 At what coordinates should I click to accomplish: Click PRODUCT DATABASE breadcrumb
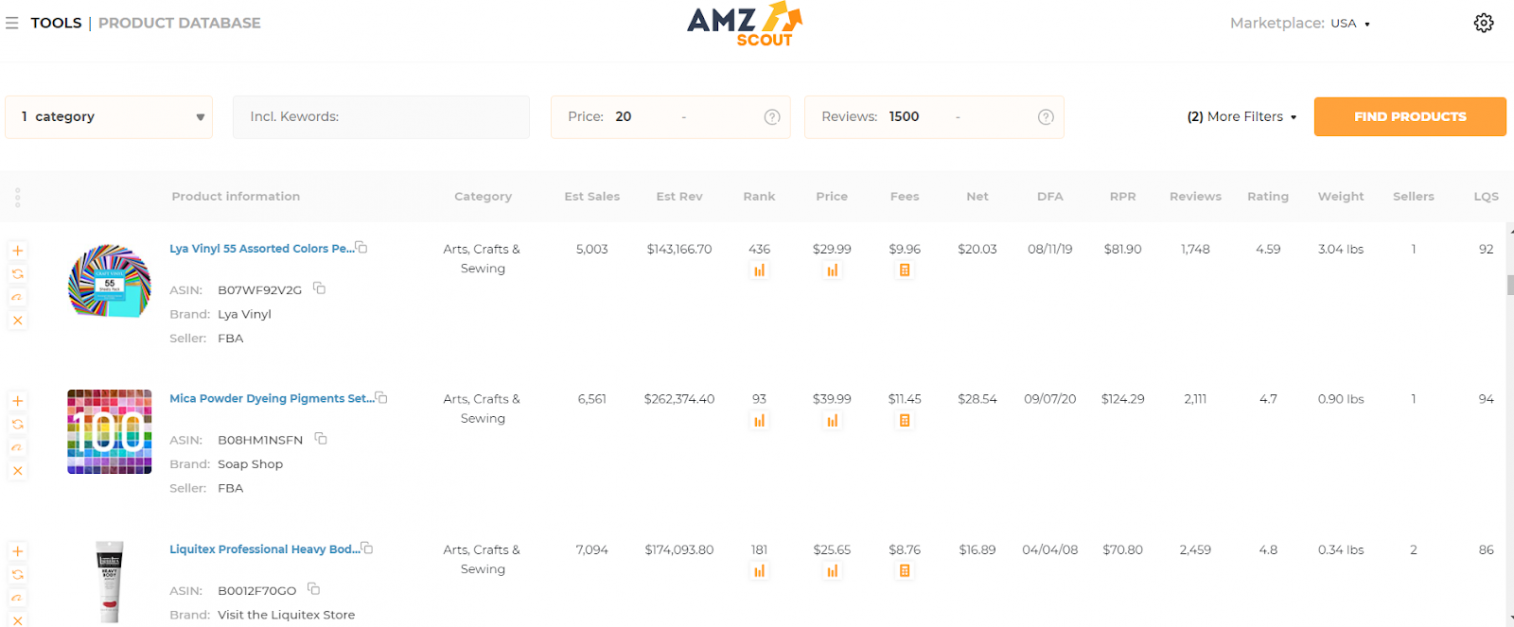pos(179,23)
